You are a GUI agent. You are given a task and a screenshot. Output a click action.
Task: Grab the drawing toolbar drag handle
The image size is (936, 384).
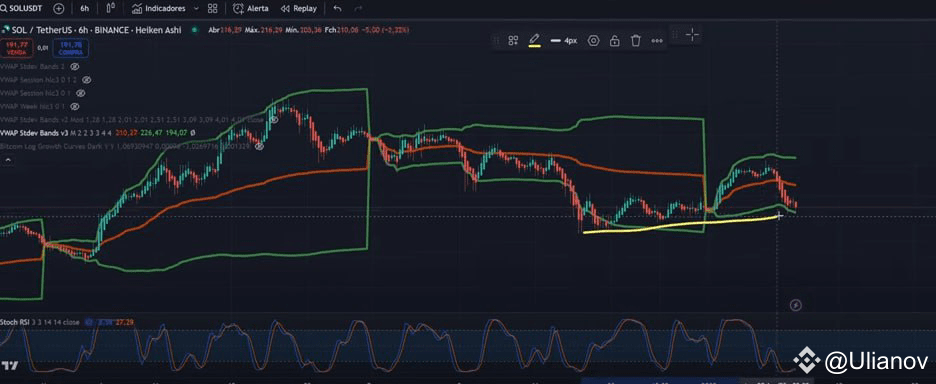tap(495, 41)
